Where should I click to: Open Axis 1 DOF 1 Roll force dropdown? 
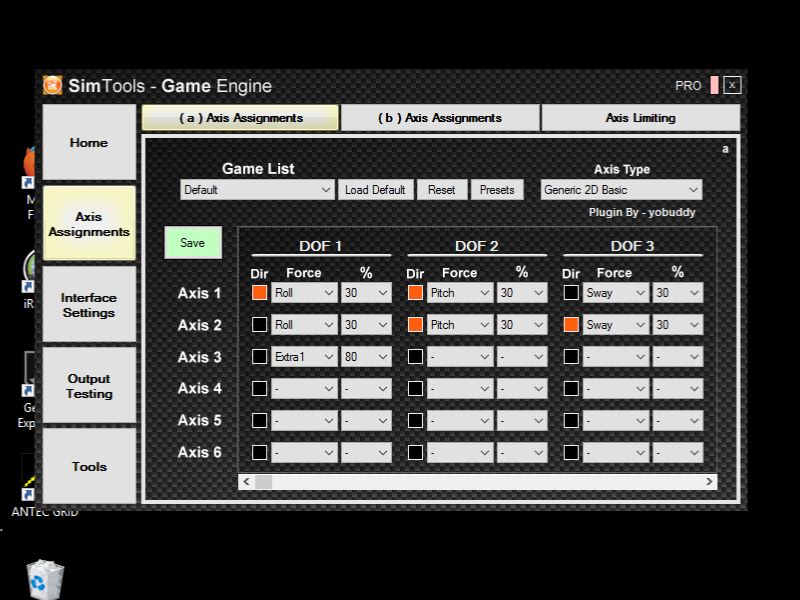[x=304, y=293]
